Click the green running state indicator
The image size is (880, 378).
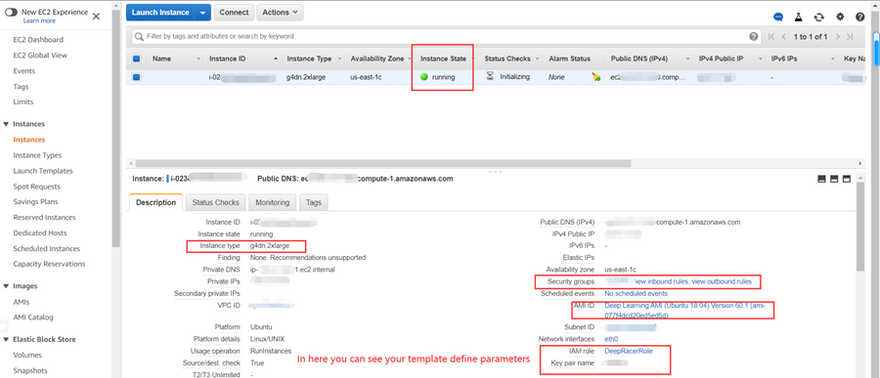(424, 77)
